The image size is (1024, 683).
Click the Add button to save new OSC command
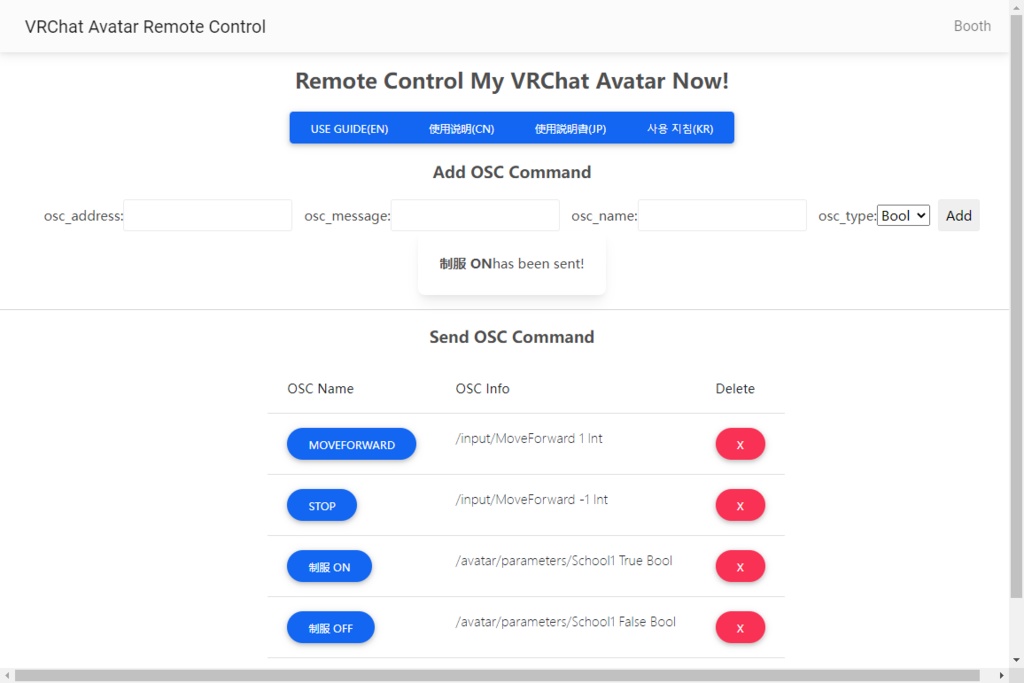(958, 215)
